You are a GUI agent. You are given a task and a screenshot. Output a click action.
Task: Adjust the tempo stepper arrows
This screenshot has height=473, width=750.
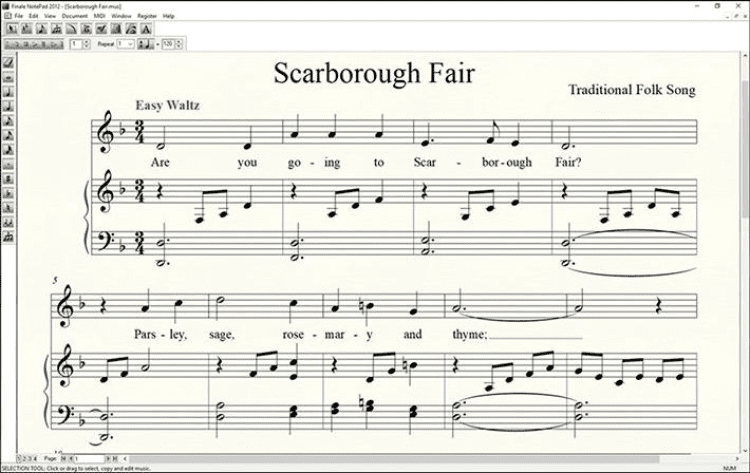pos(178,44)
